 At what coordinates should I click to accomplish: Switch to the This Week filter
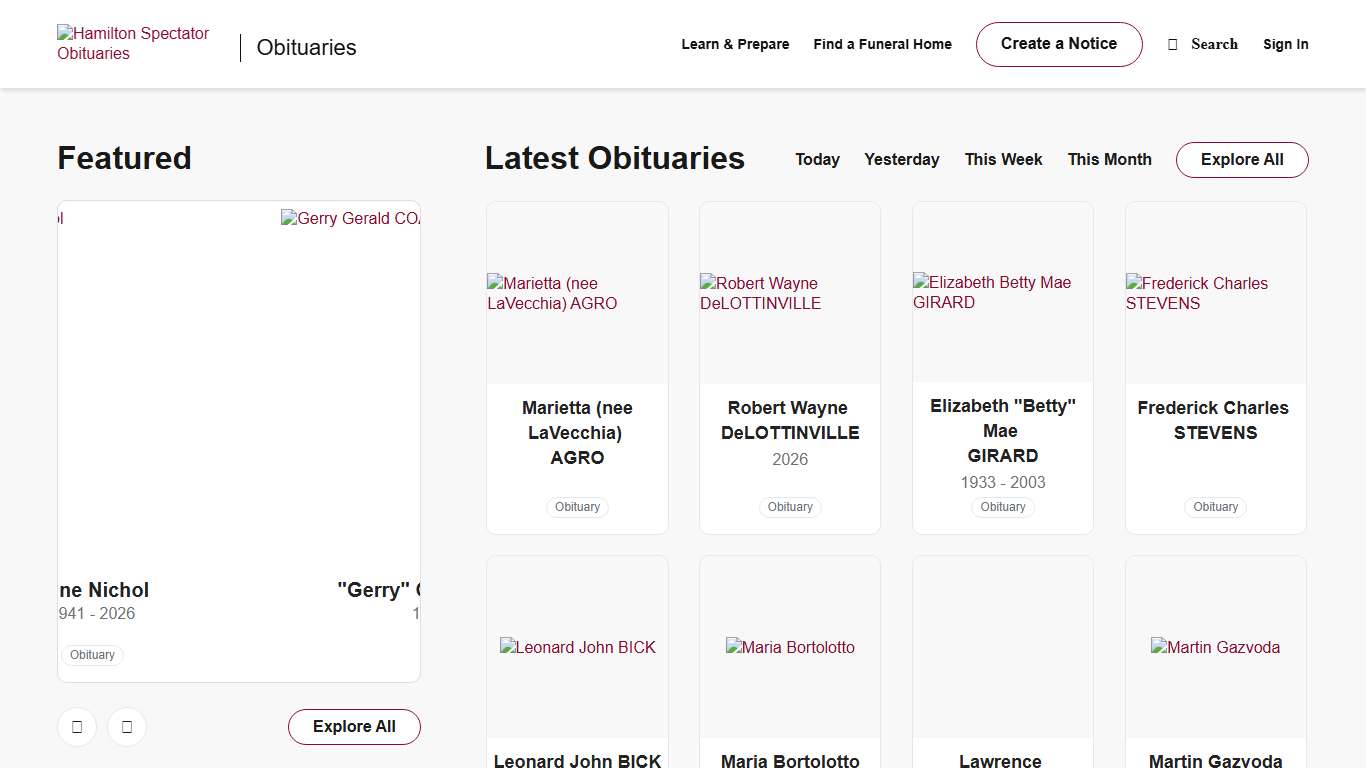pyautogui.click(x=1003, y=160)
